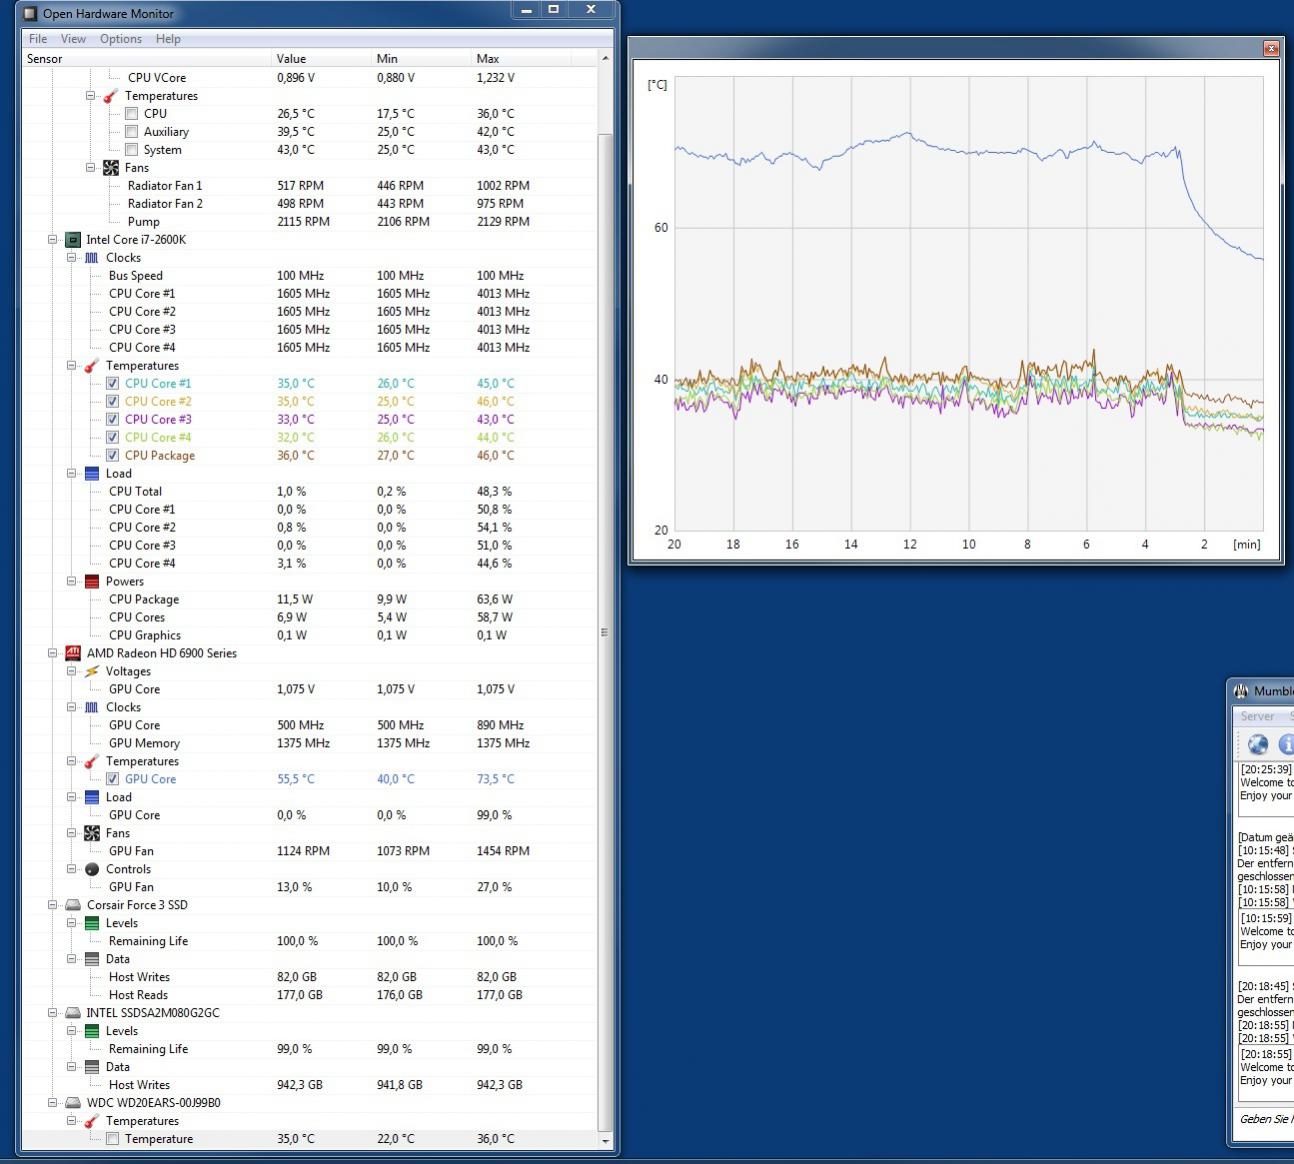Click the INTEL SSD Data icon
Screen dimensions: 1294x1164
[92, 1067]
